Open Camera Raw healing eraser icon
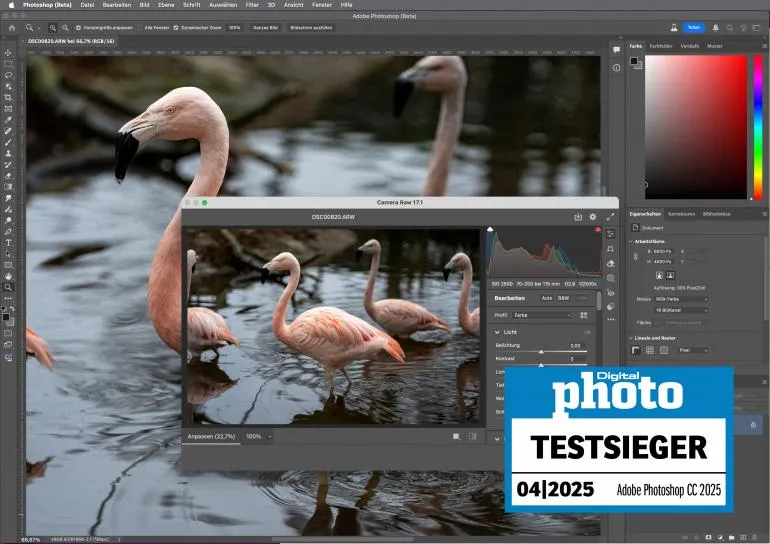Image resolution: width=770 pixels, height=544 pixels. [x=610, y=263]
